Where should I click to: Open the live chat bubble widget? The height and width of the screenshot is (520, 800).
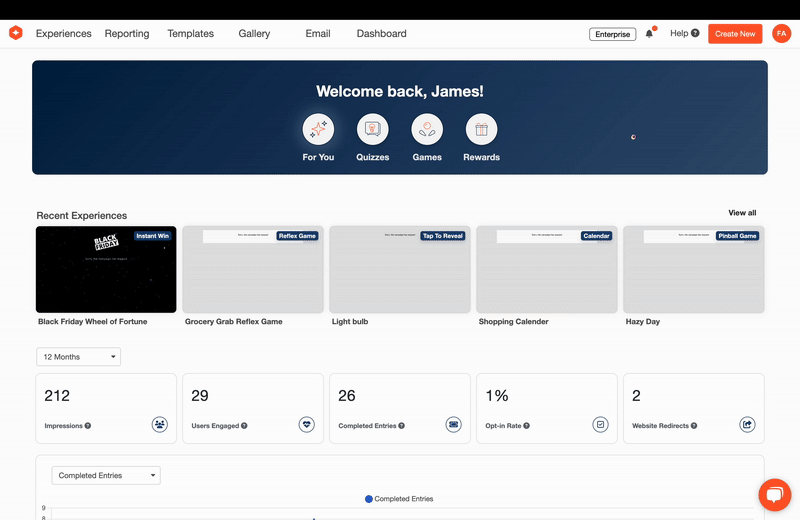click(x=774, y=495)
